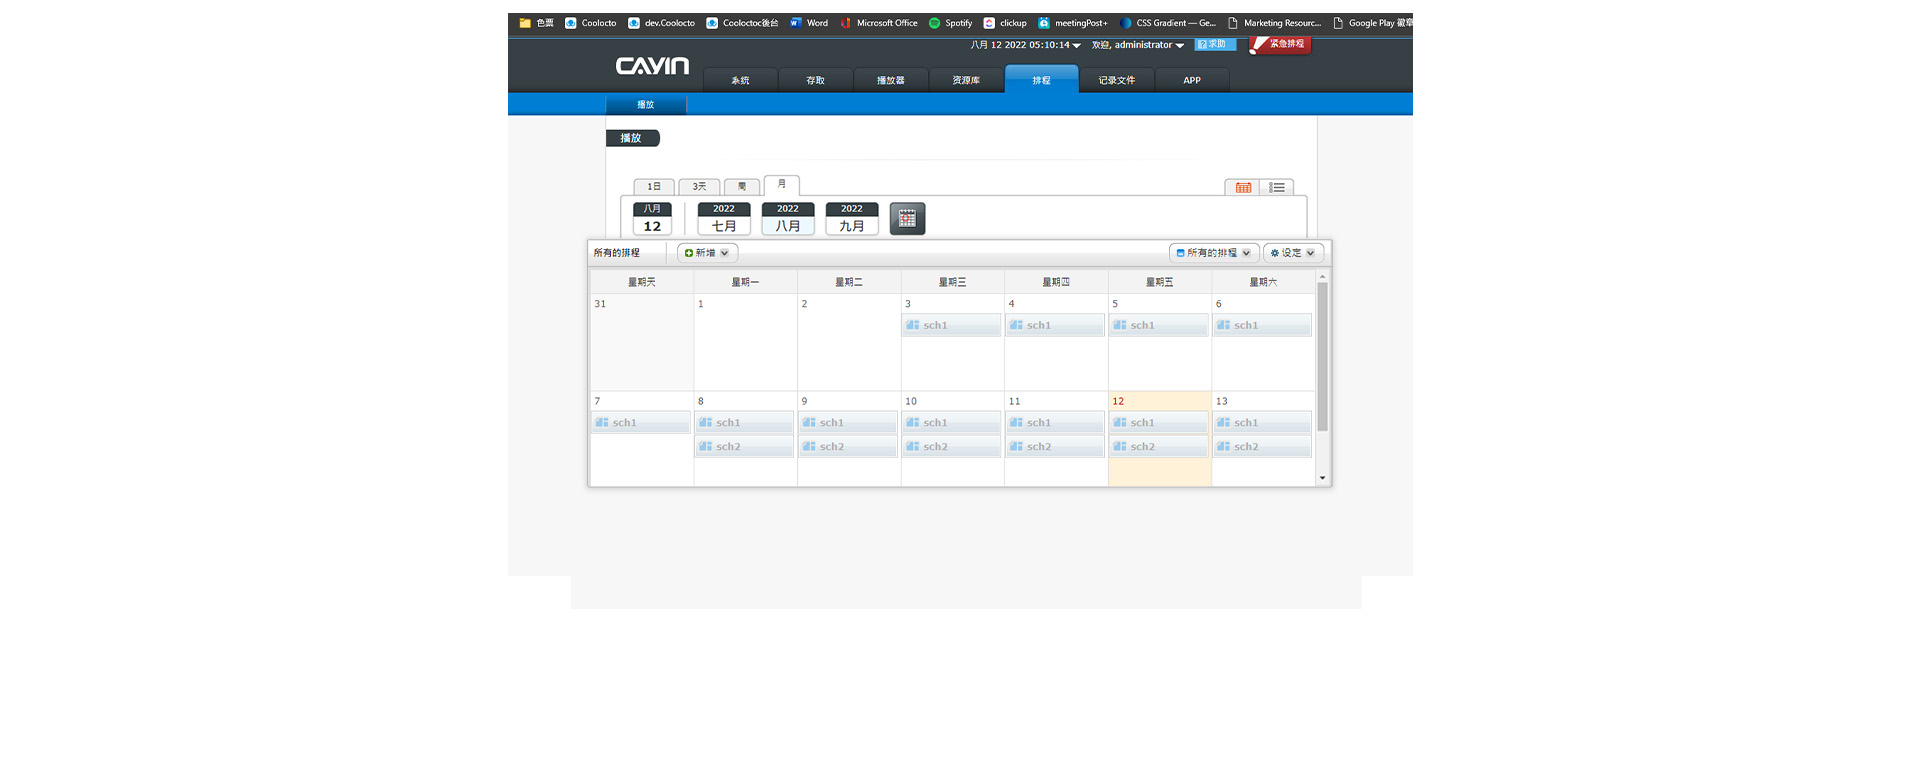The width and height of the screenshot is (1920, 760).
Task: Select the 月 month view tab
Action: 782,185
